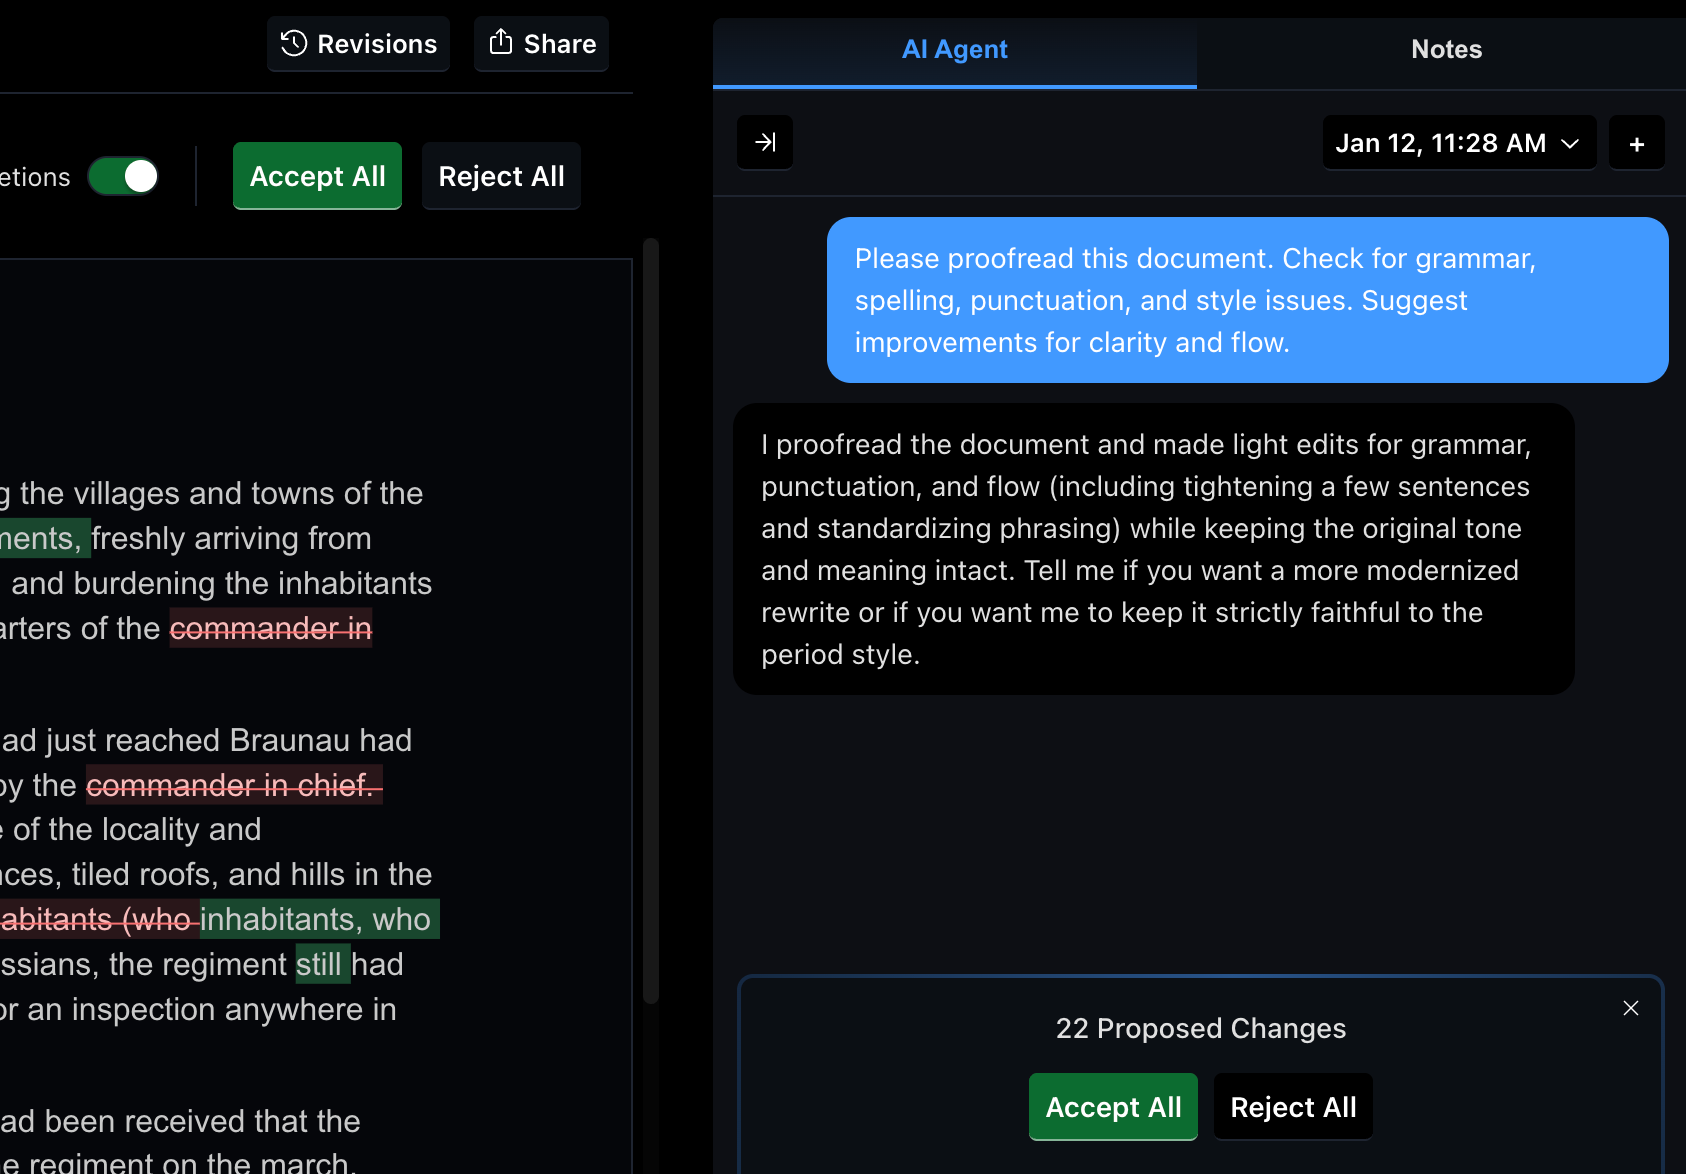Collapse the AI Agent panel with arrow icon
The width and height of the screenshot is (1686, 1174).
(764, 142)
